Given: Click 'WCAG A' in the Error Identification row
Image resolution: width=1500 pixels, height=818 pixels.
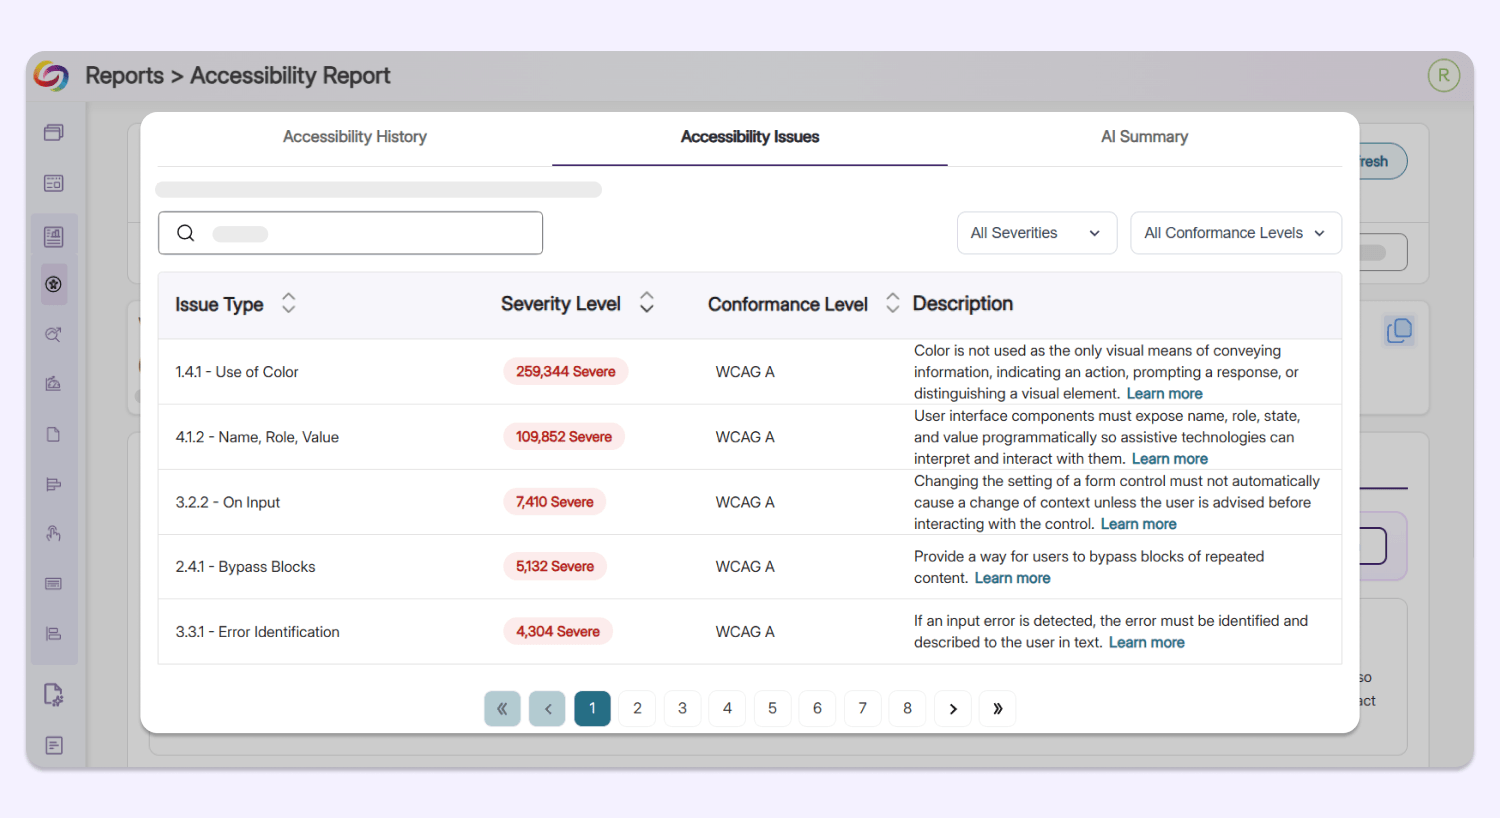Looking at the screenshot, I should coord(745,632).
